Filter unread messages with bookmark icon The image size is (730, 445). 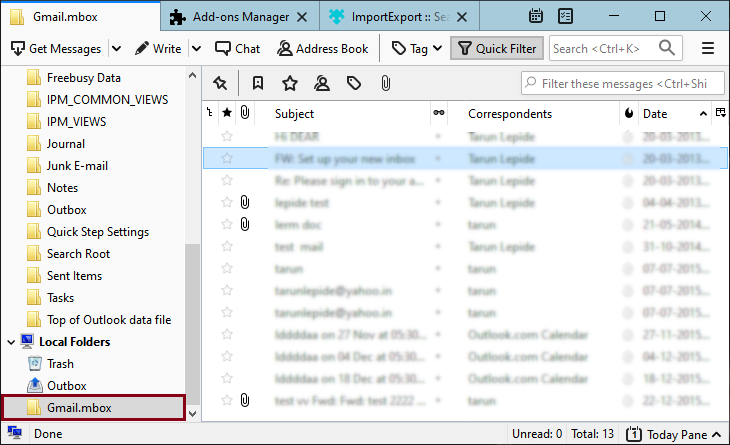257,83
